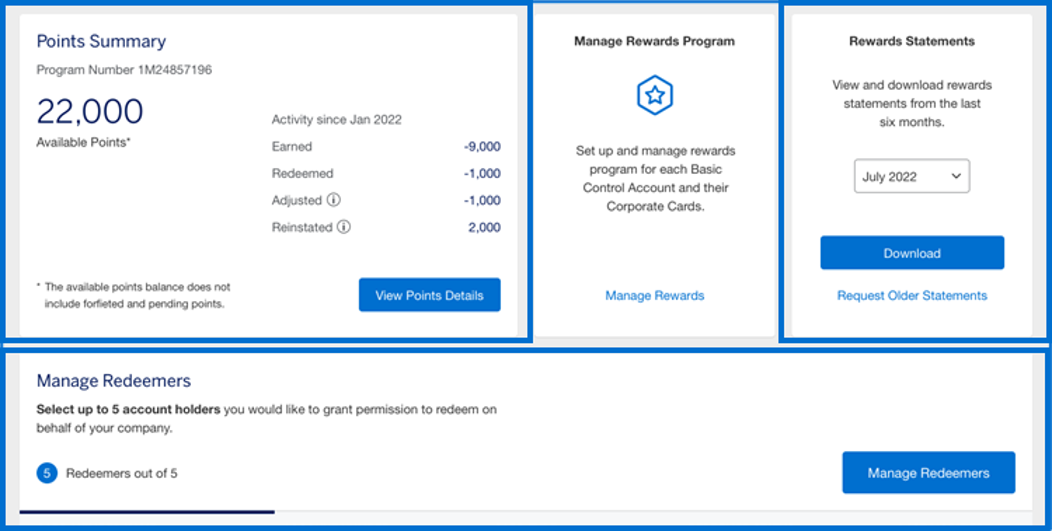
Task: Click the info icon beside Reinstated
Action: click(x=343, y=227)
